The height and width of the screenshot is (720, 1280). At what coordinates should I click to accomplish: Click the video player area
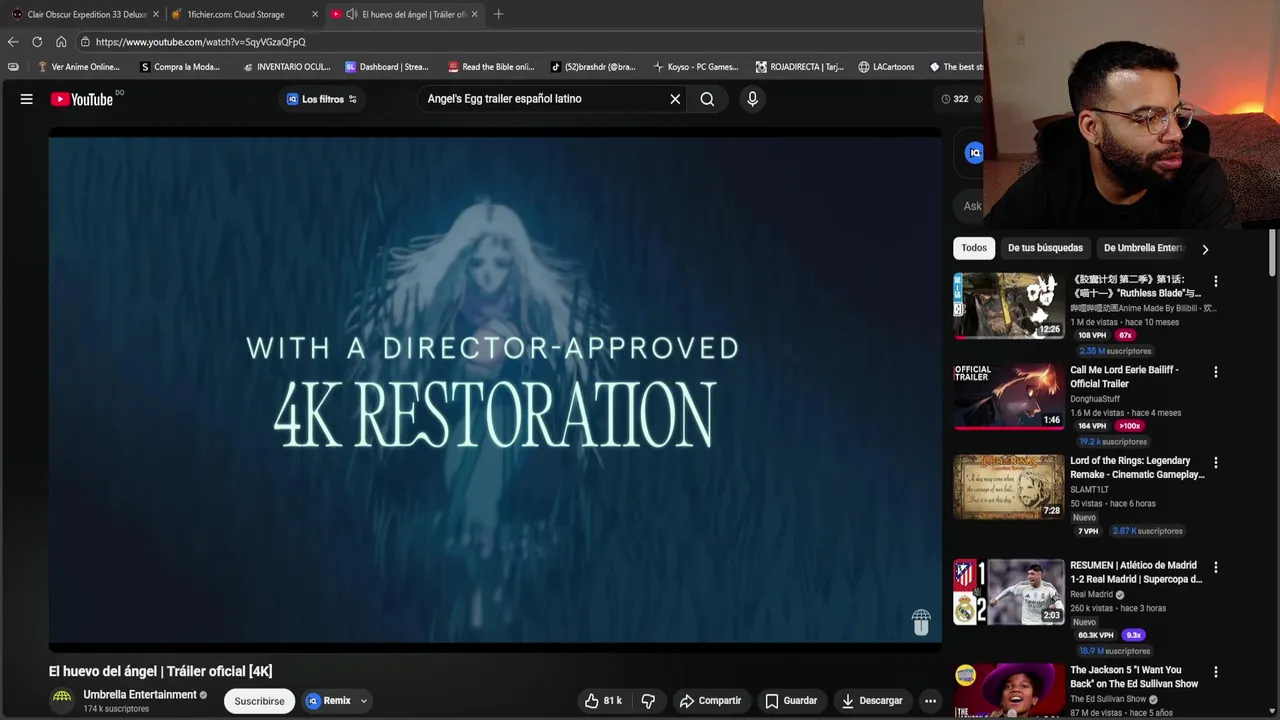click(495, 390)
